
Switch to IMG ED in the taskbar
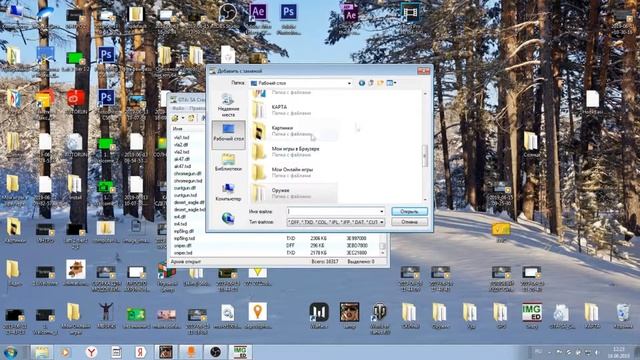click(240, 351)
